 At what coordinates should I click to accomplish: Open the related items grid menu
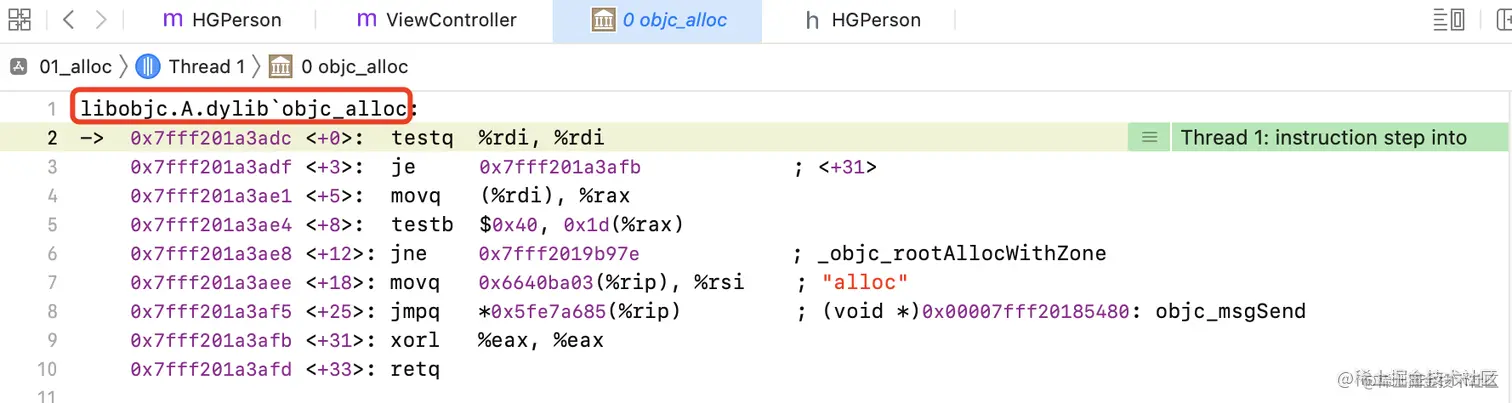(20, 19)
